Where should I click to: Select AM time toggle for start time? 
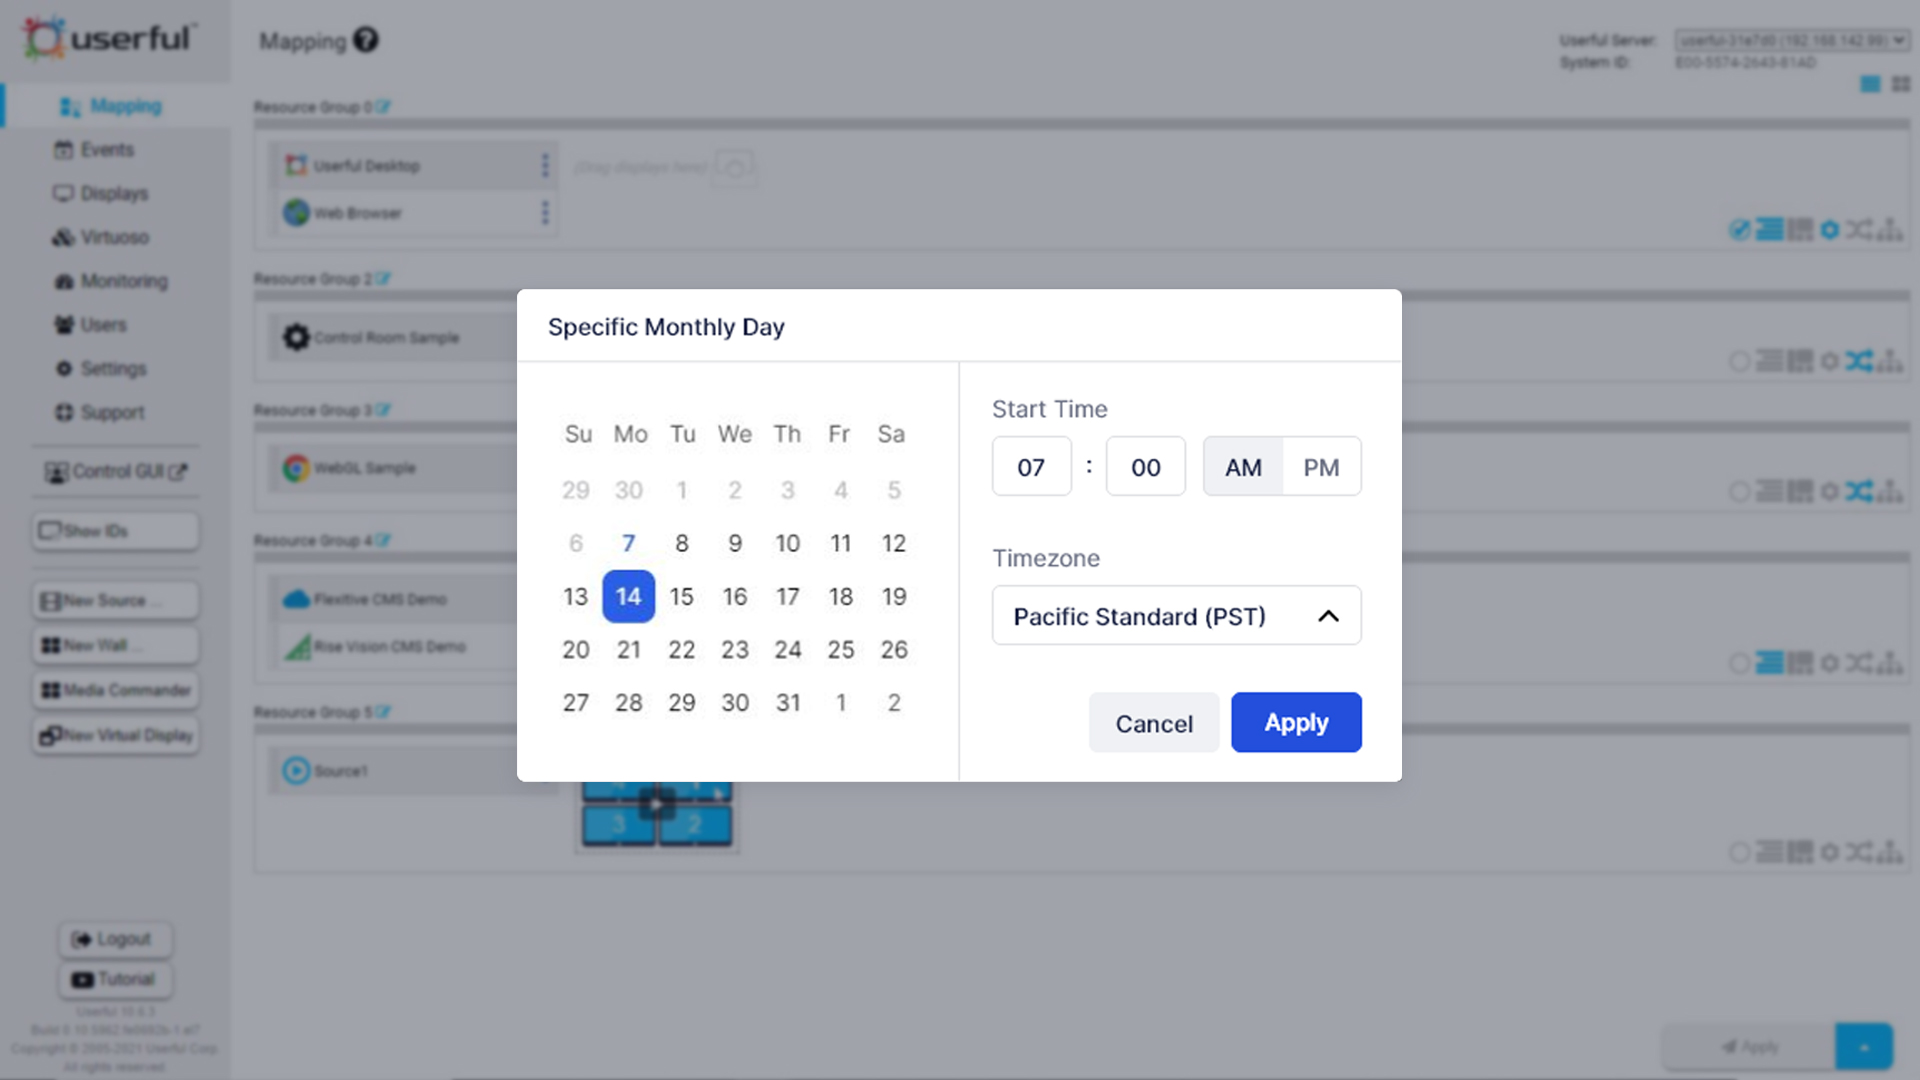pyautogui.click(x=1242, y=467)
